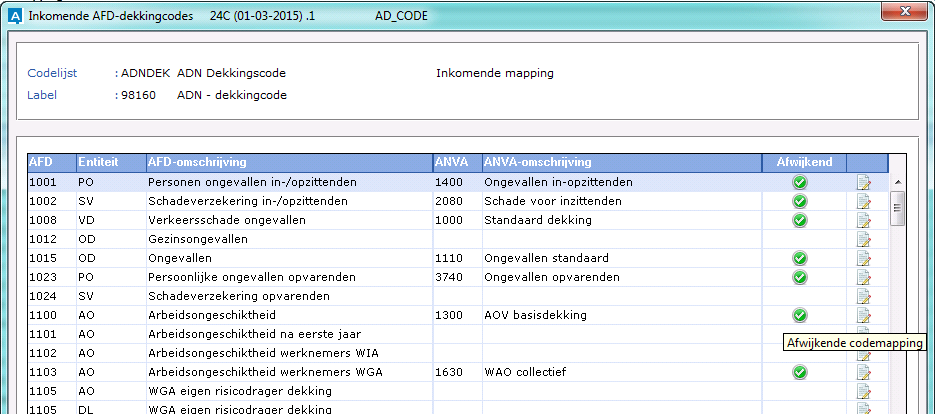Click edit icon for row 1001
Screen dimensions: 935x414
(x=864, y=182)
